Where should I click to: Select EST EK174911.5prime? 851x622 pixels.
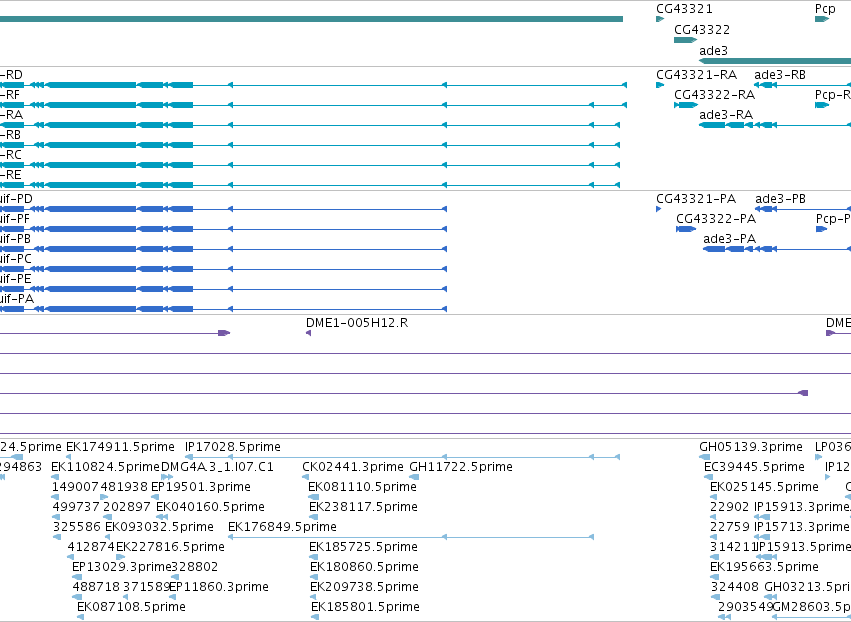[x=120, y=447]
